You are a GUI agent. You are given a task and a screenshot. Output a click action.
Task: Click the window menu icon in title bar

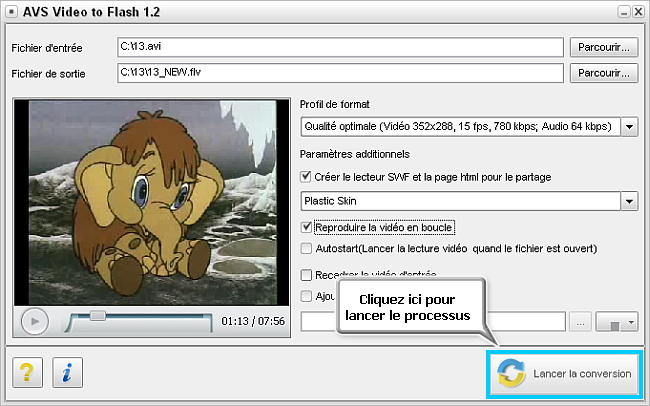point(12,12)
